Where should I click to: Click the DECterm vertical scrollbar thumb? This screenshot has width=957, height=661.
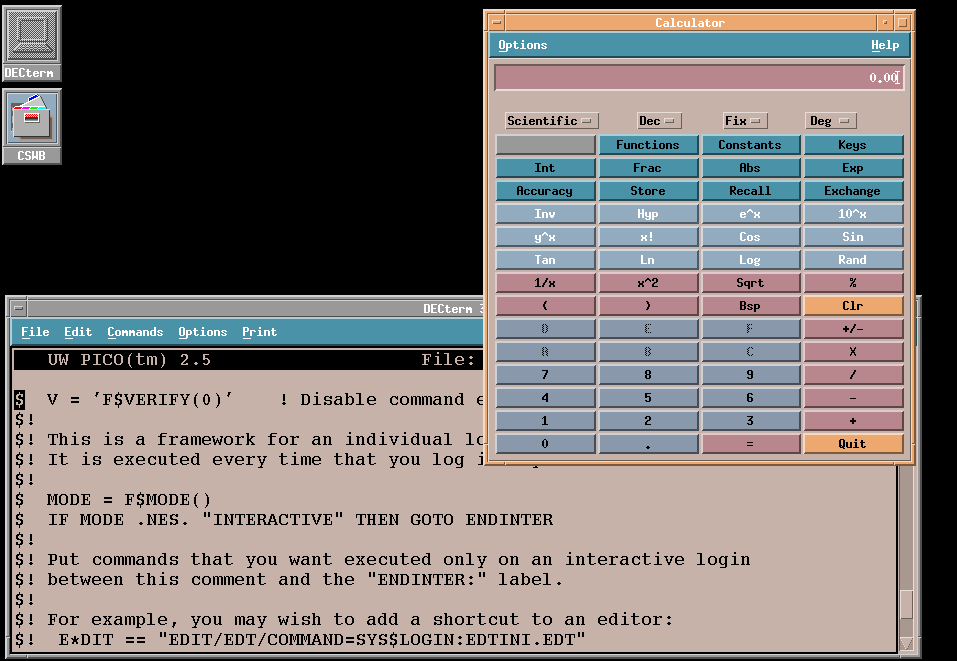pos(905,605)
